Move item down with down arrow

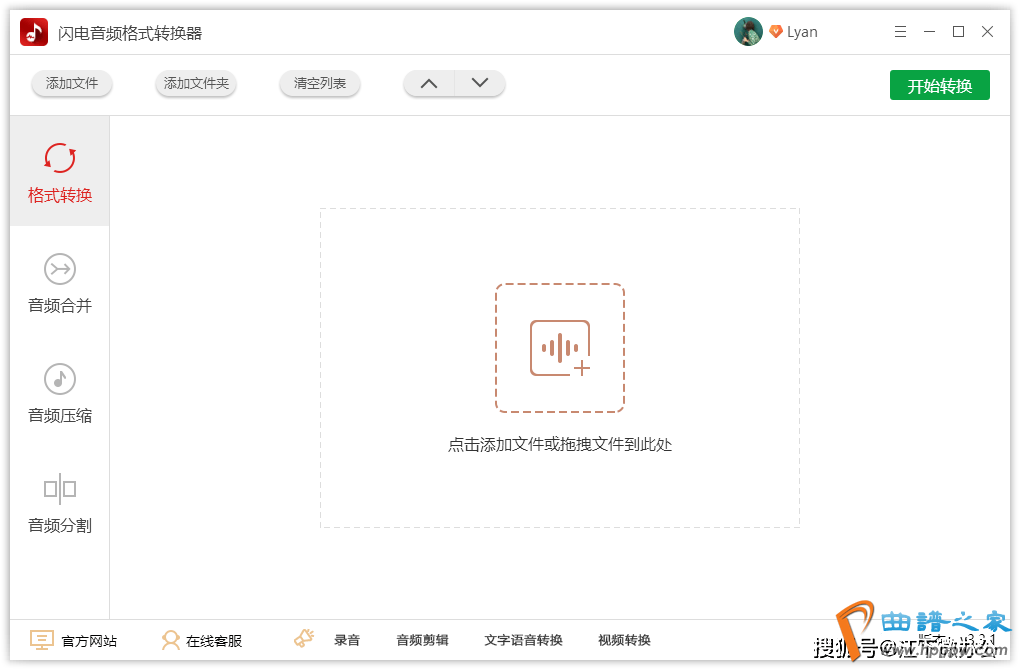tap(480, 84)
